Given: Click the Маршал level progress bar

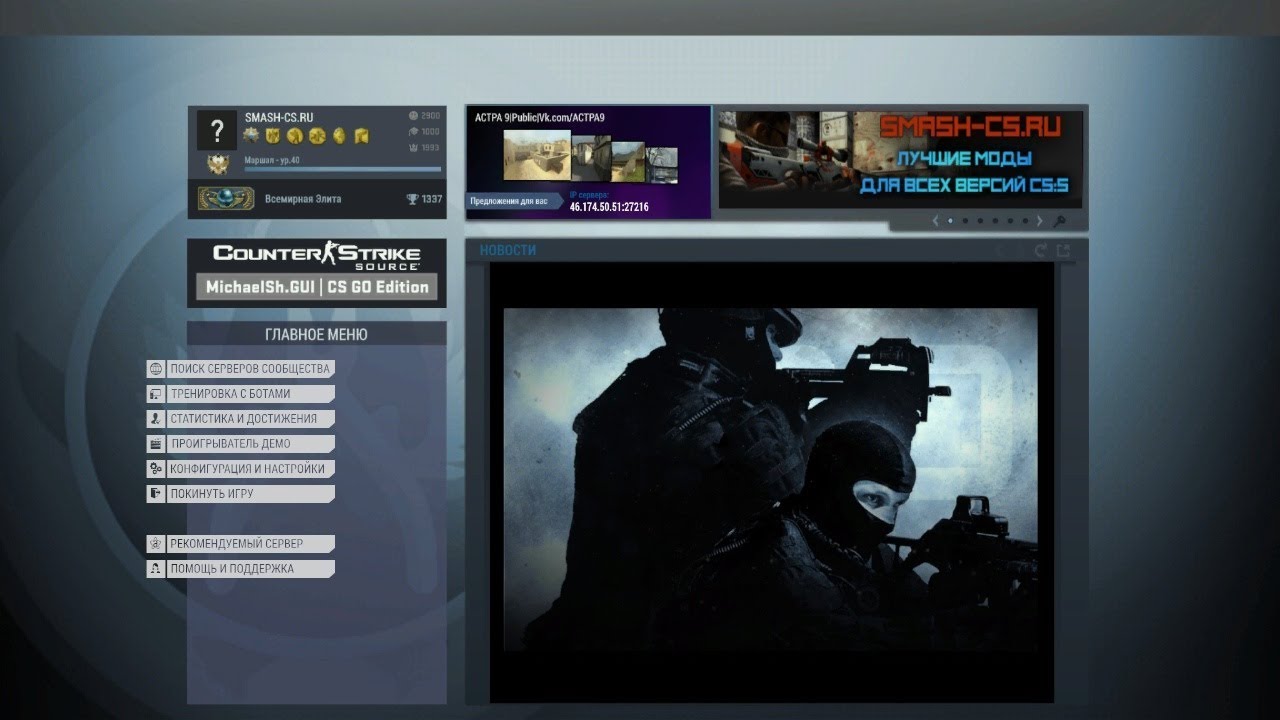Looking at the screenshot, I should point(342,170).
